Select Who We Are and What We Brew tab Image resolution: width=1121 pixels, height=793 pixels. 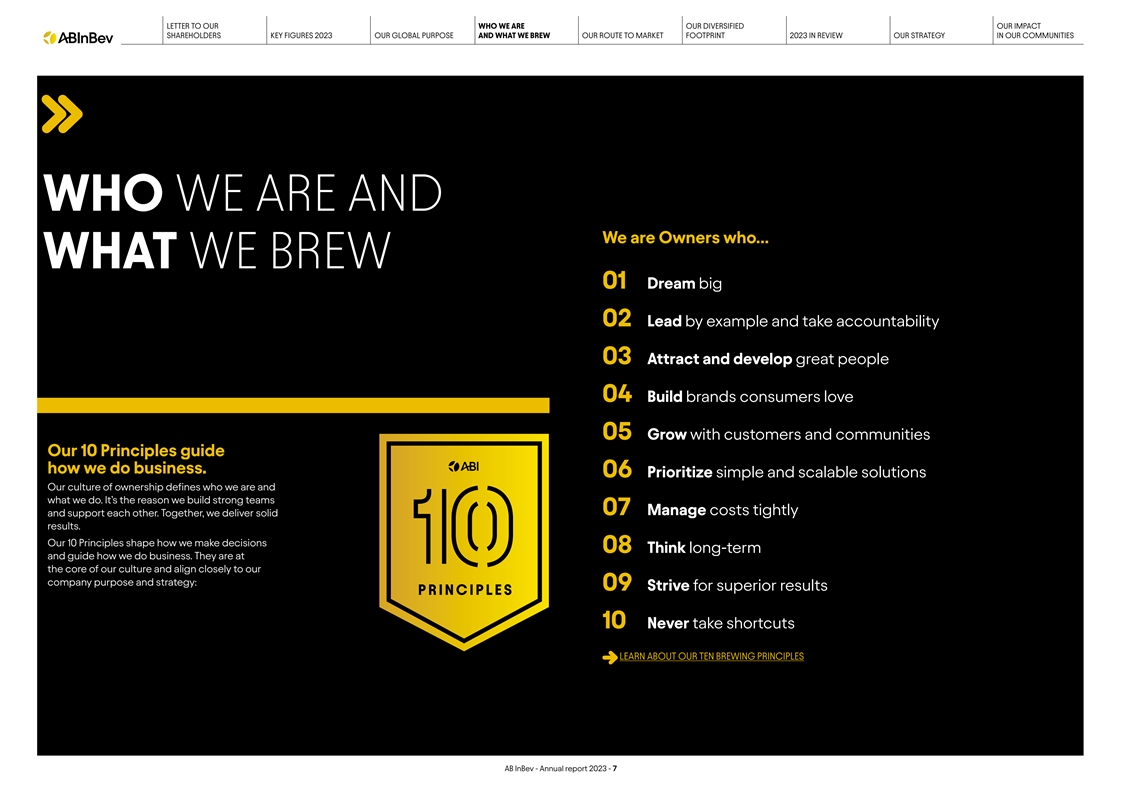pos(514,31)
